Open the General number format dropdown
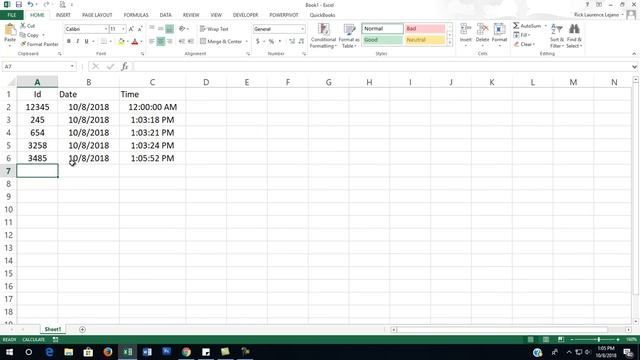Viewport: 640px width, 360px height. click(302, 29)
